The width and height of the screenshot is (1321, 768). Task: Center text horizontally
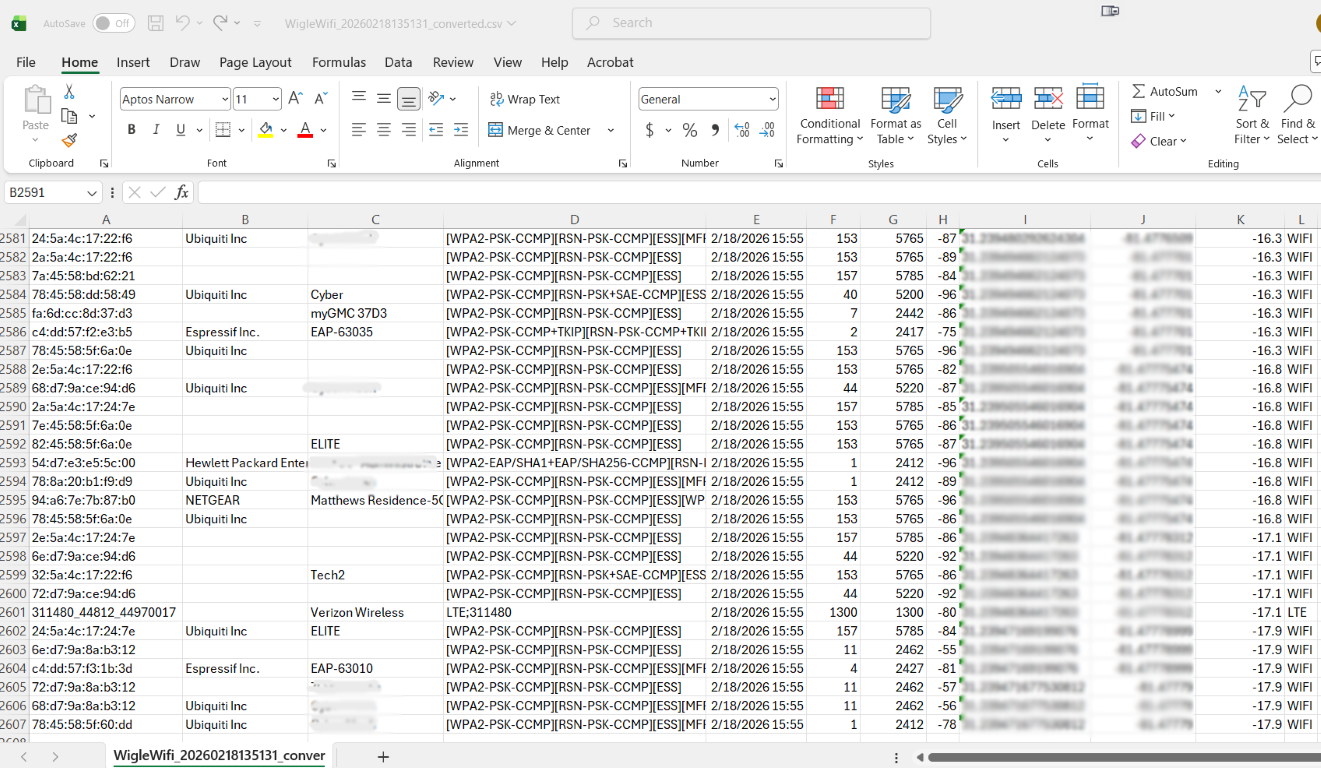pyautogui.click(x=384, y=130)
